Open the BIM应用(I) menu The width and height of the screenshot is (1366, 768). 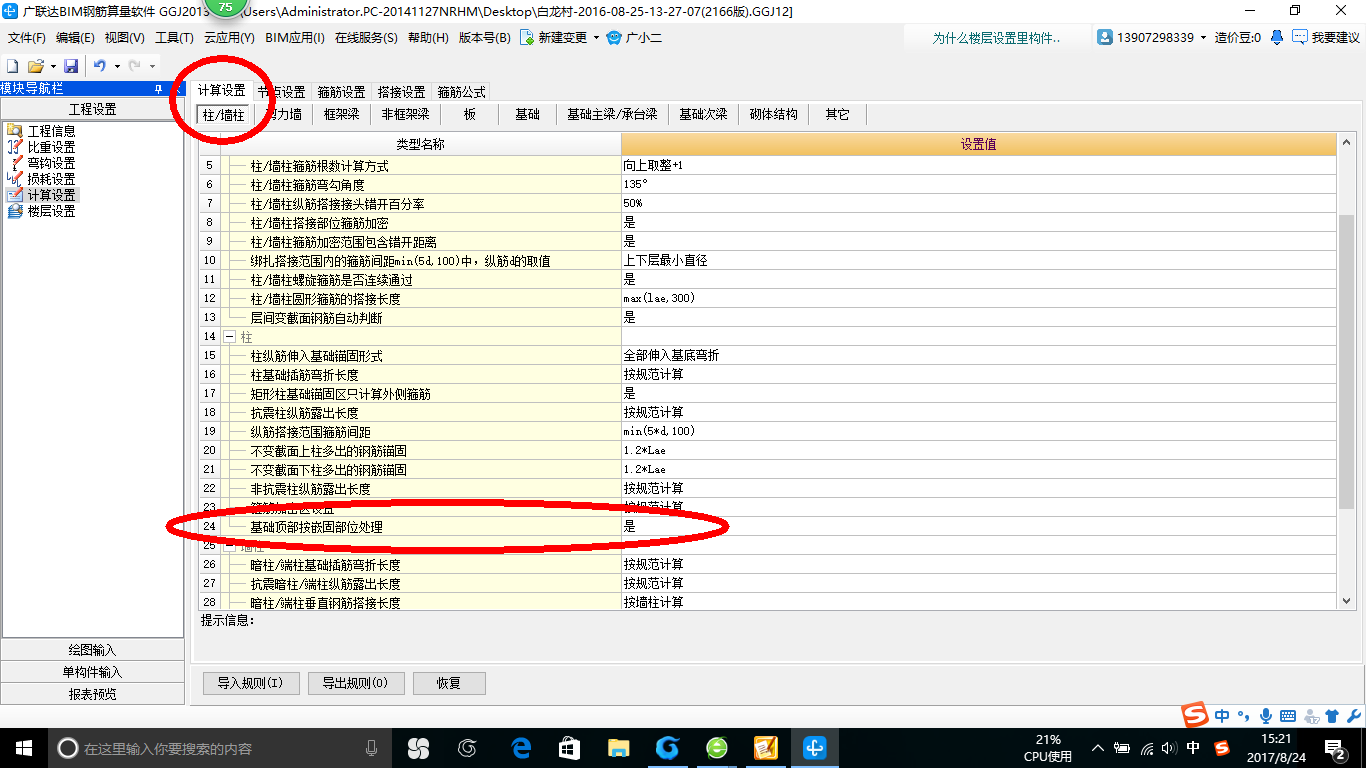(x=295, y=38)
